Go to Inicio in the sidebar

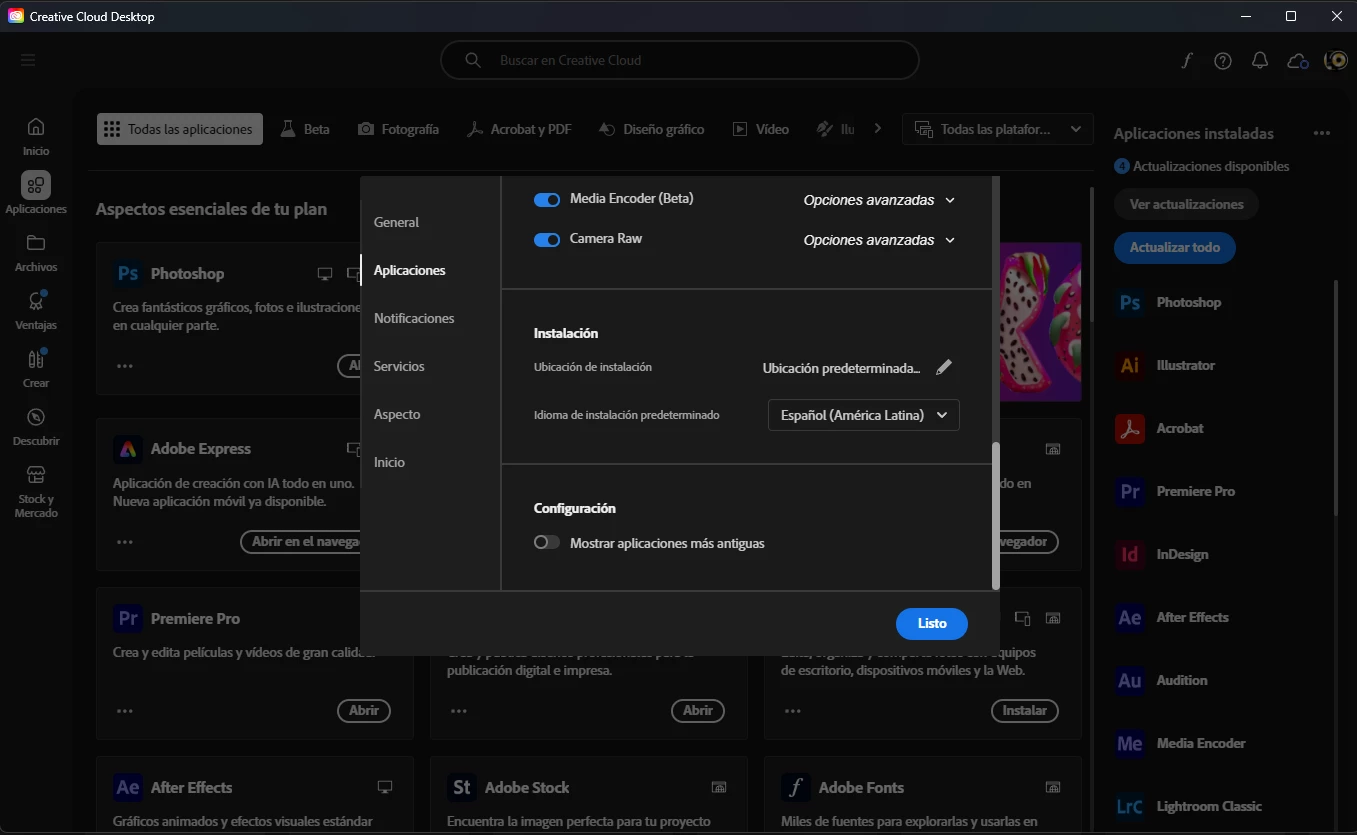coord(36,137)
